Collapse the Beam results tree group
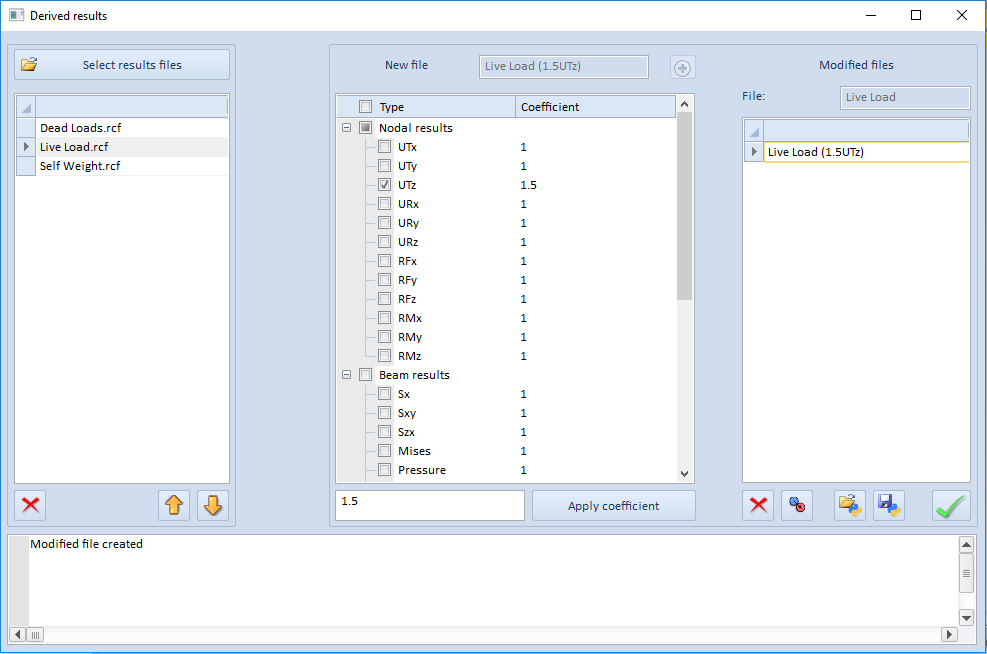This screenshot has height=654, width=987. click(347, 375)
